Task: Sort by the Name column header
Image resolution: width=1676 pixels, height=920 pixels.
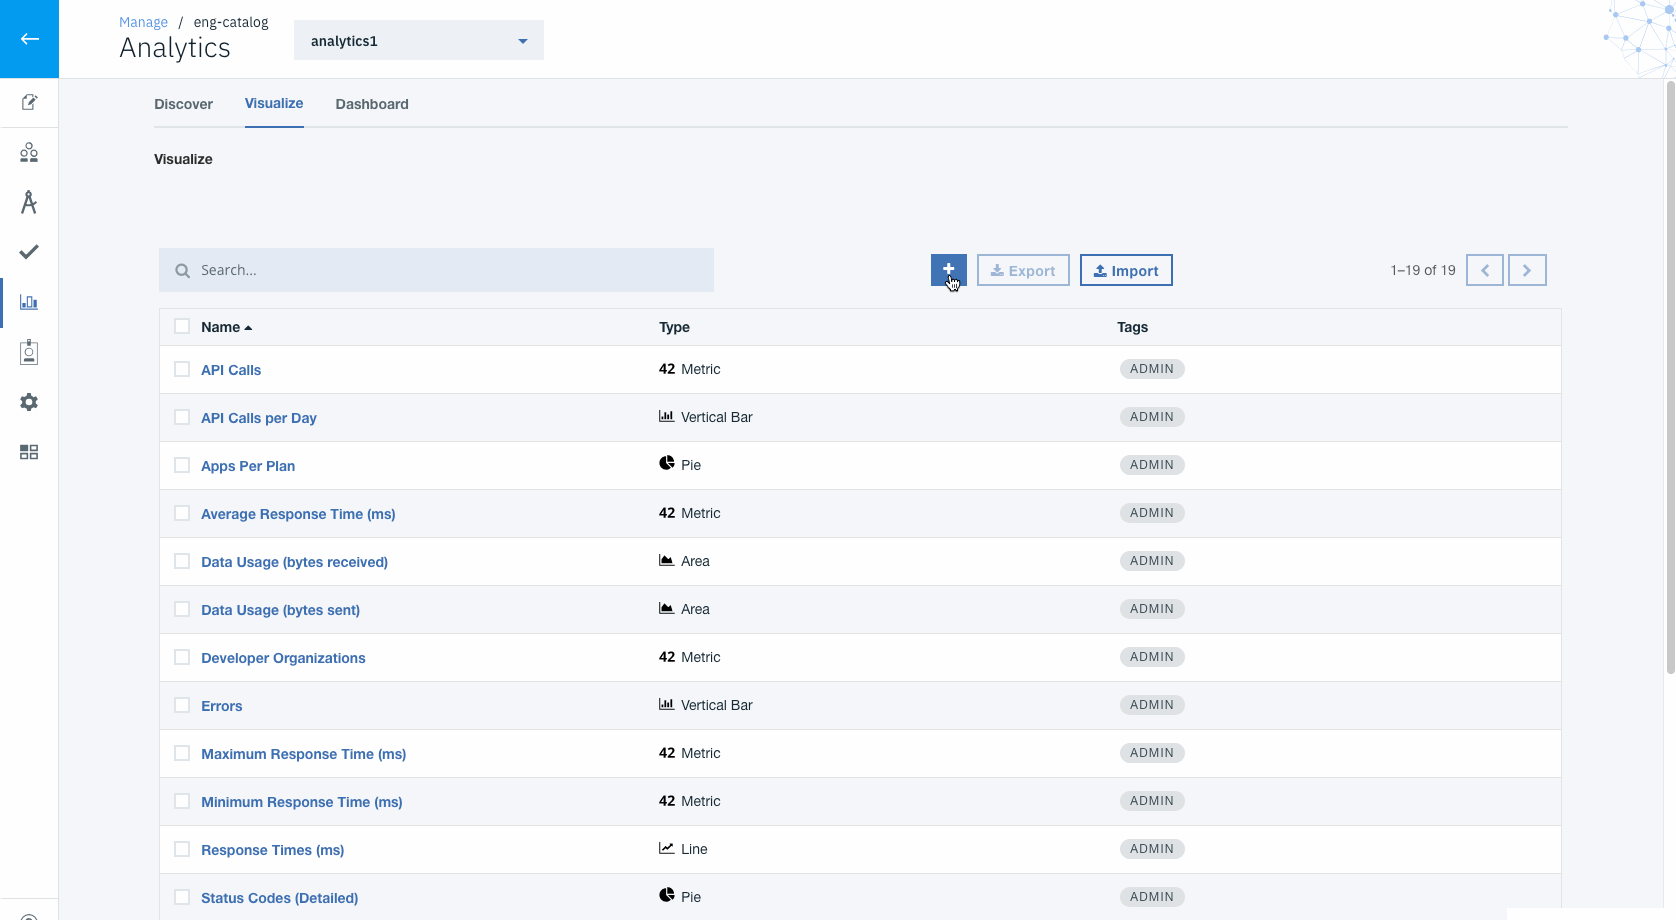Action: point(226,327)
